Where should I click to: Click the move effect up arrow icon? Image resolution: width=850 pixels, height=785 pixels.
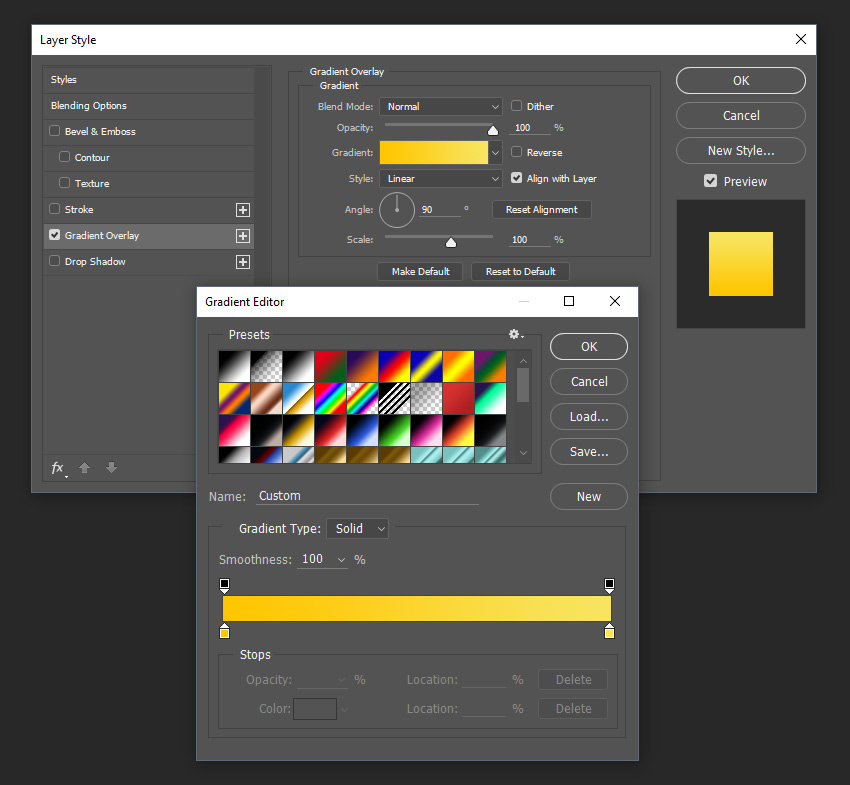(x=85, y=468)
